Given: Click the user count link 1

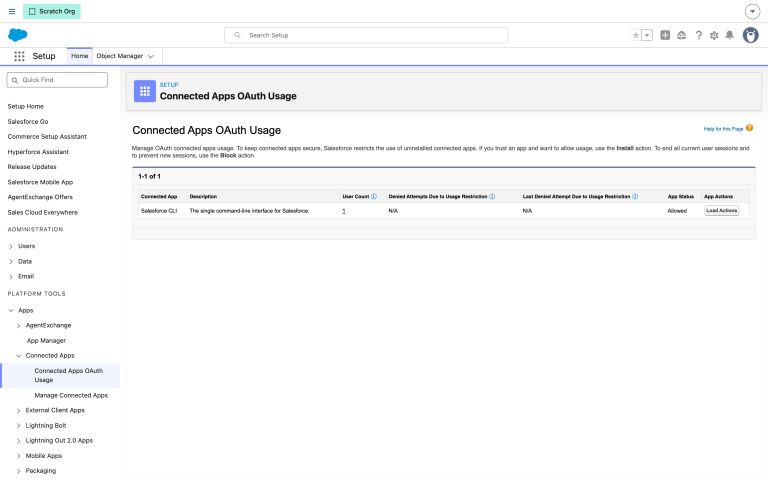Looking at the screenshot, I should coord(344,211).
